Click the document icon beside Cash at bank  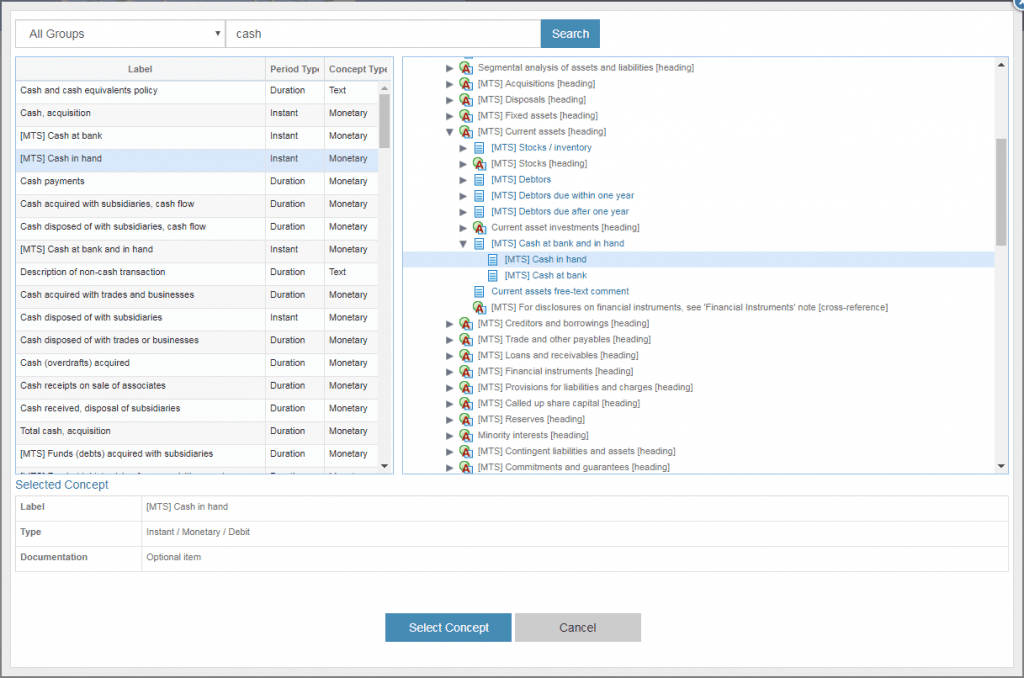(492, 275)
